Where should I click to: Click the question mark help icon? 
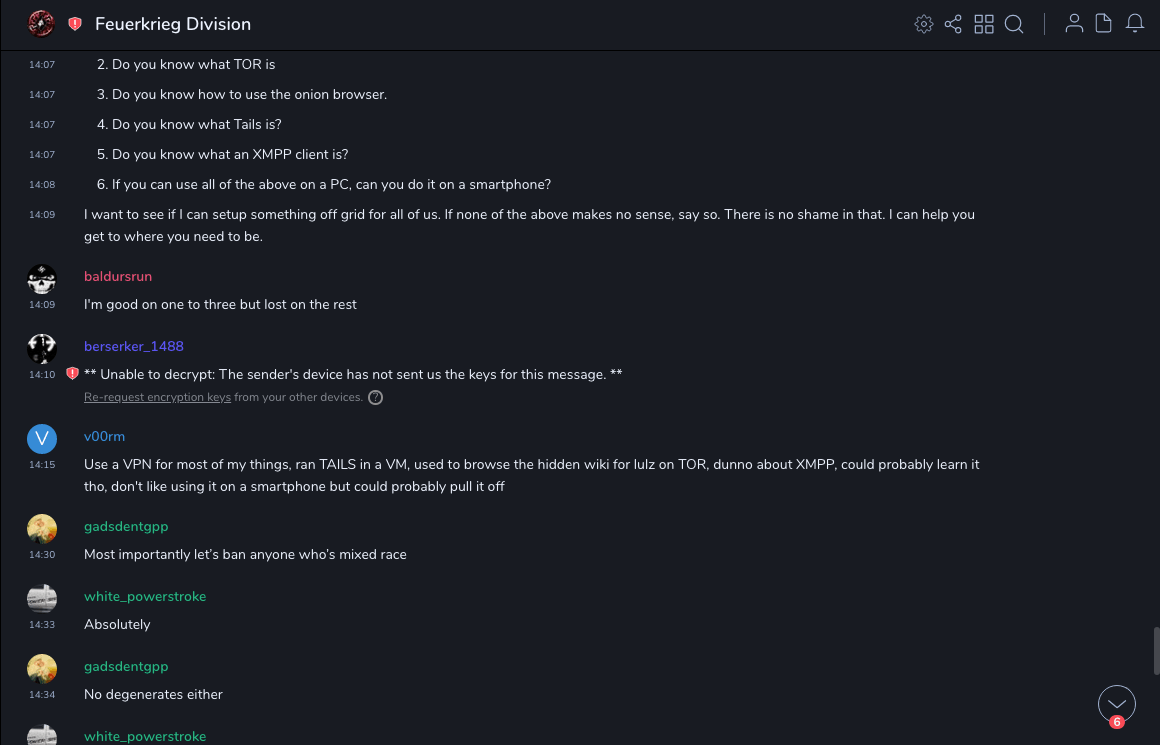coord(375,397)
